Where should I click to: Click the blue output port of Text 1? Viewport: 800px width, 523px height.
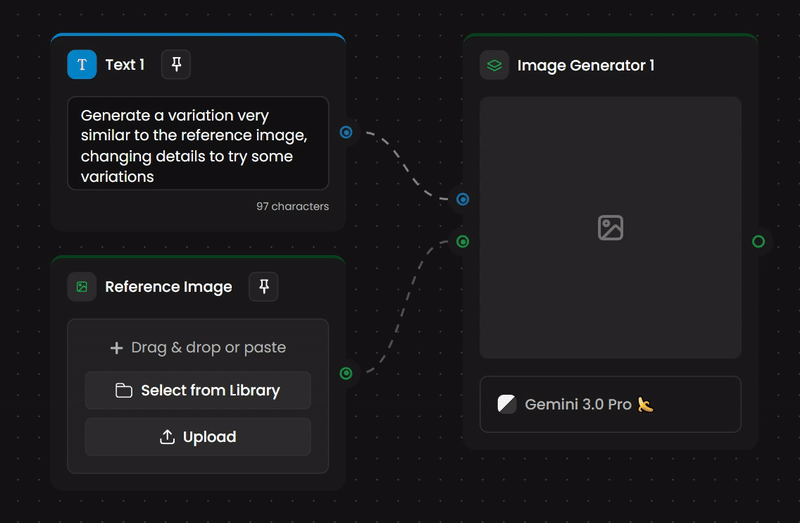point(346,132)
